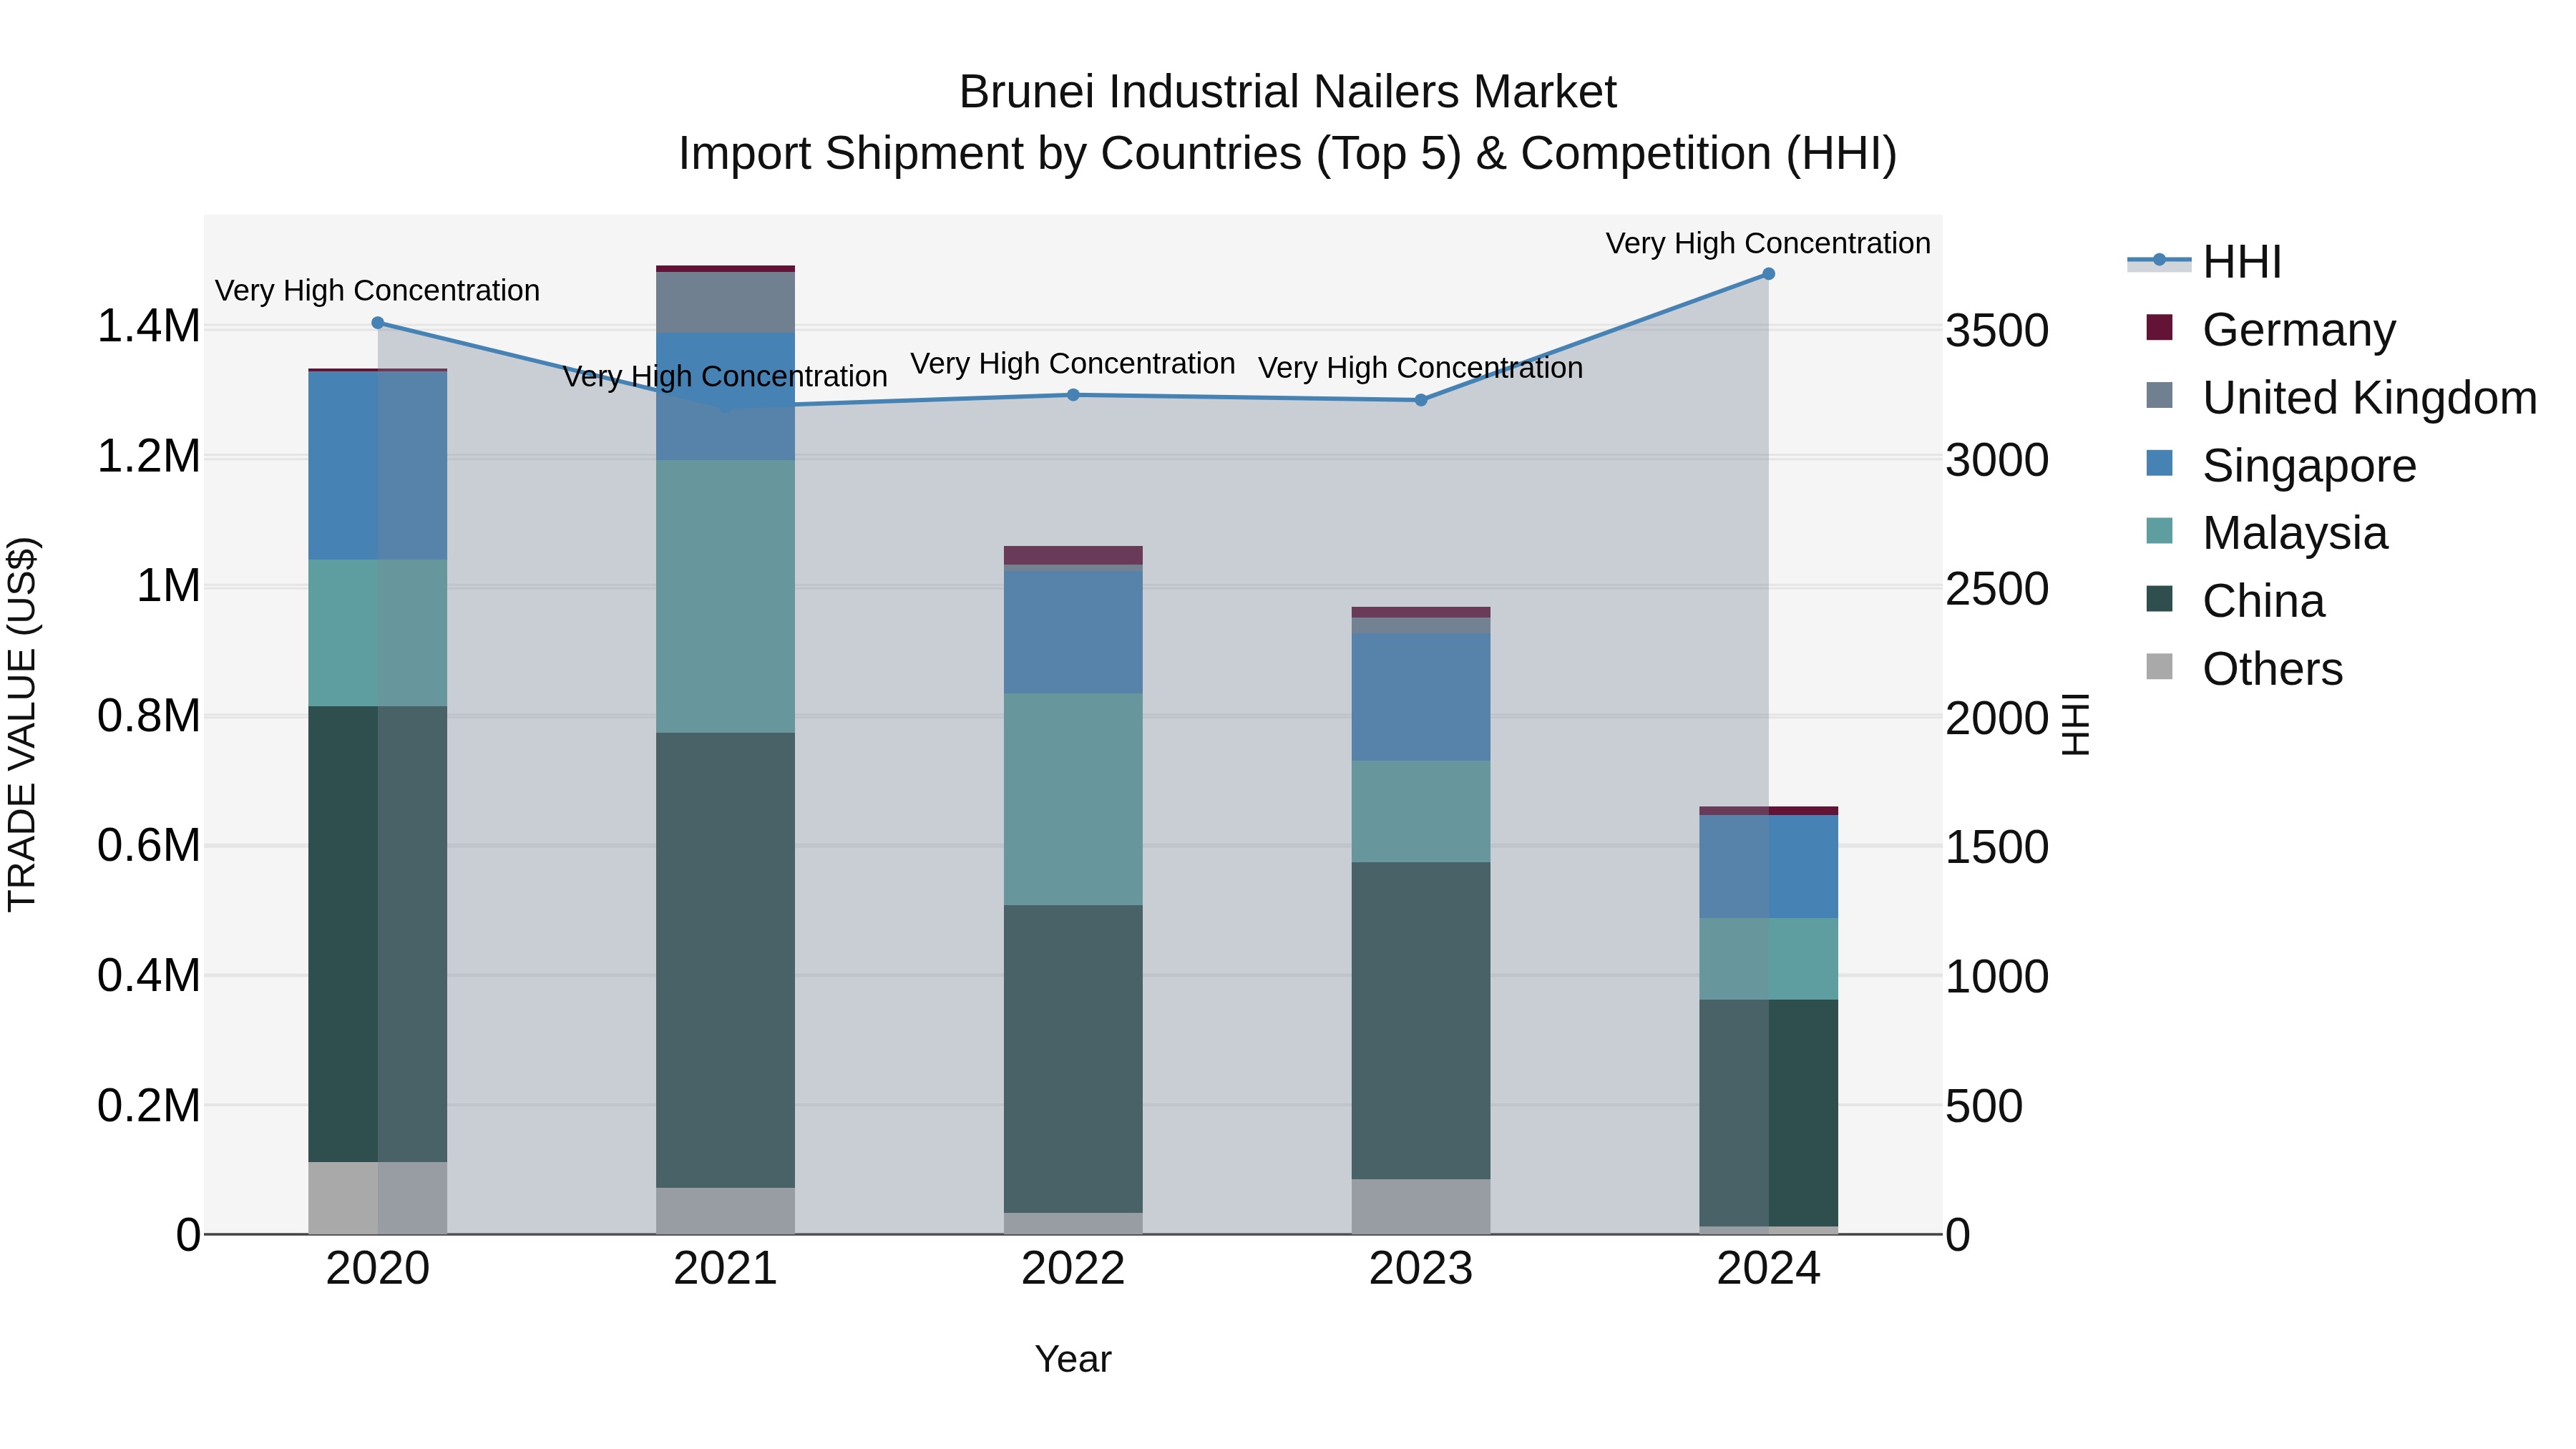The height and width of the screenshot is (1449, 2576).
Task: Toggle United Kingdom series in legend
Action: tap(2341, 398)
